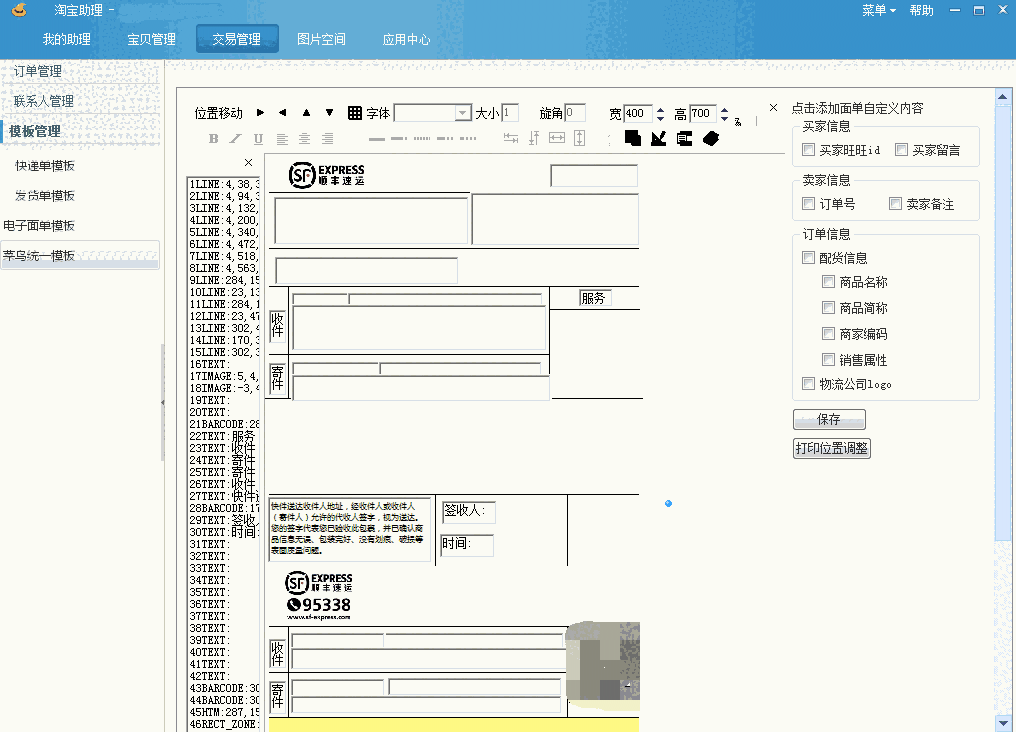1016x732 pixels.
Task: Click the down stepper beside 高 700
Action: tap(724, 118)
